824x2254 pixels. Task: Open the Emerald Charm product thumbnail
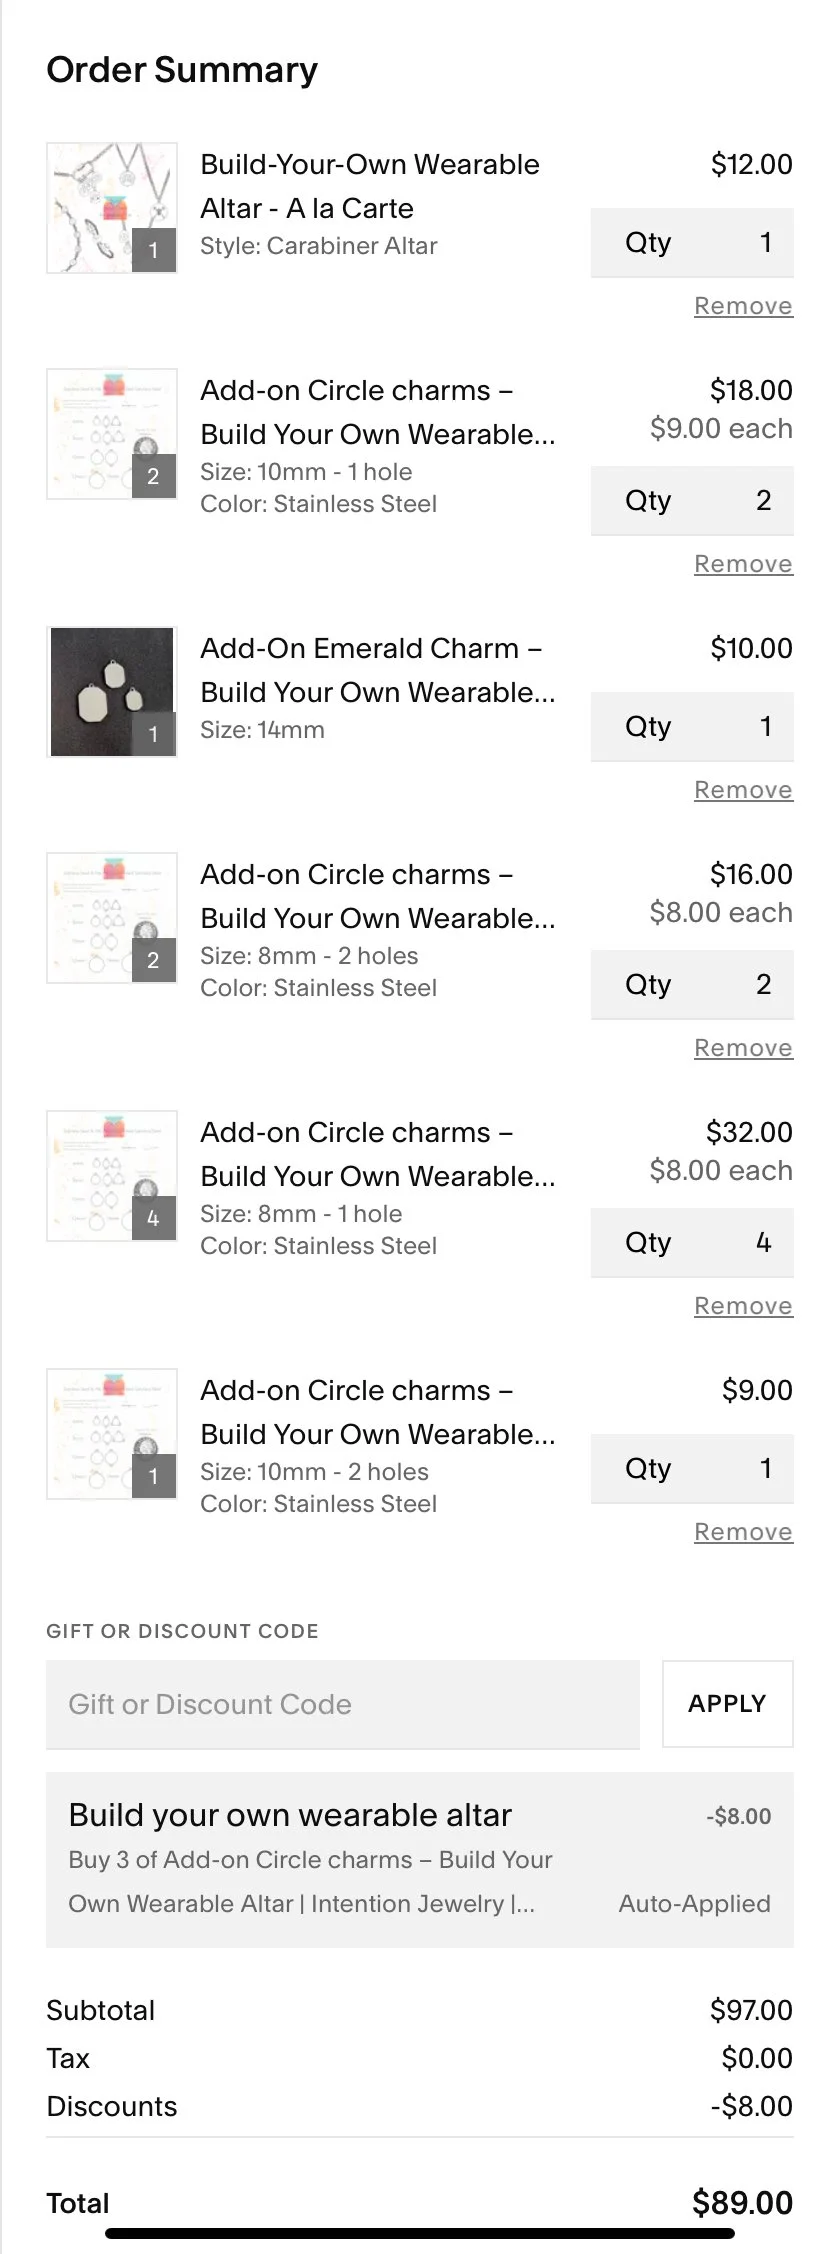[x=112, y=691]
